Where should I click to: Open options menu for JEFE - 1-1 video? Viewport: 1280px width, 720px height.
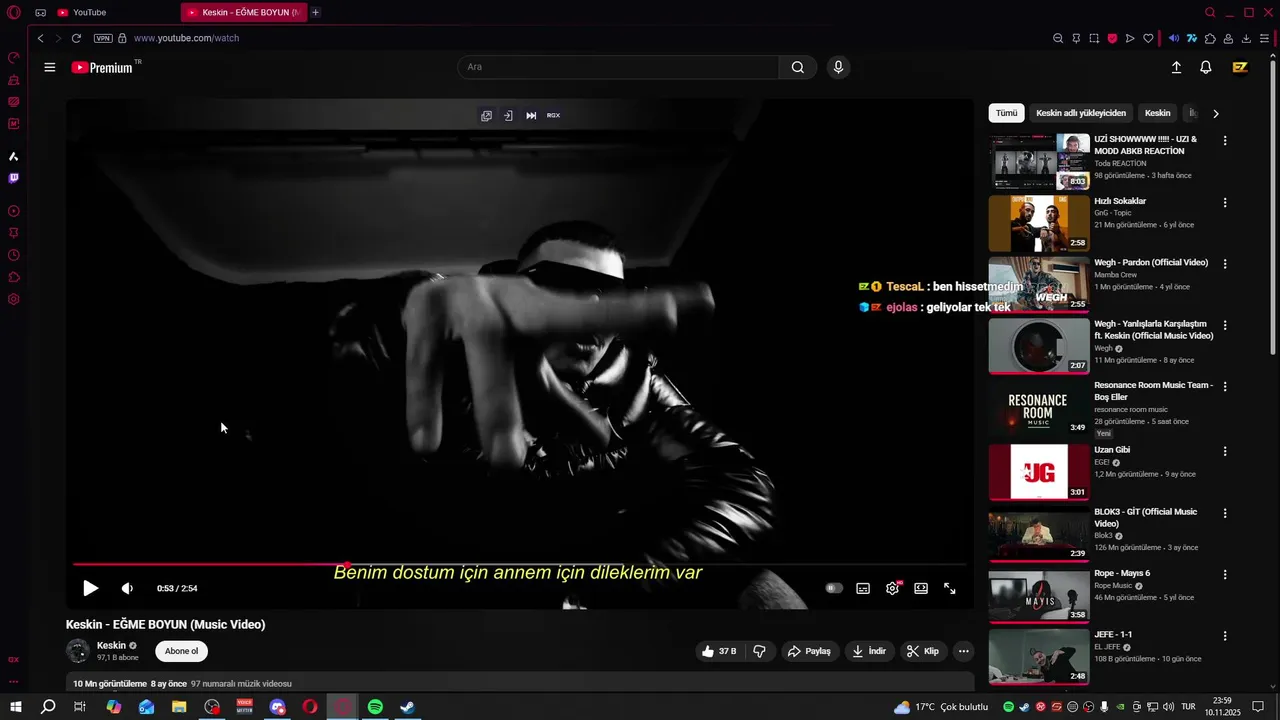point(1225,636)
